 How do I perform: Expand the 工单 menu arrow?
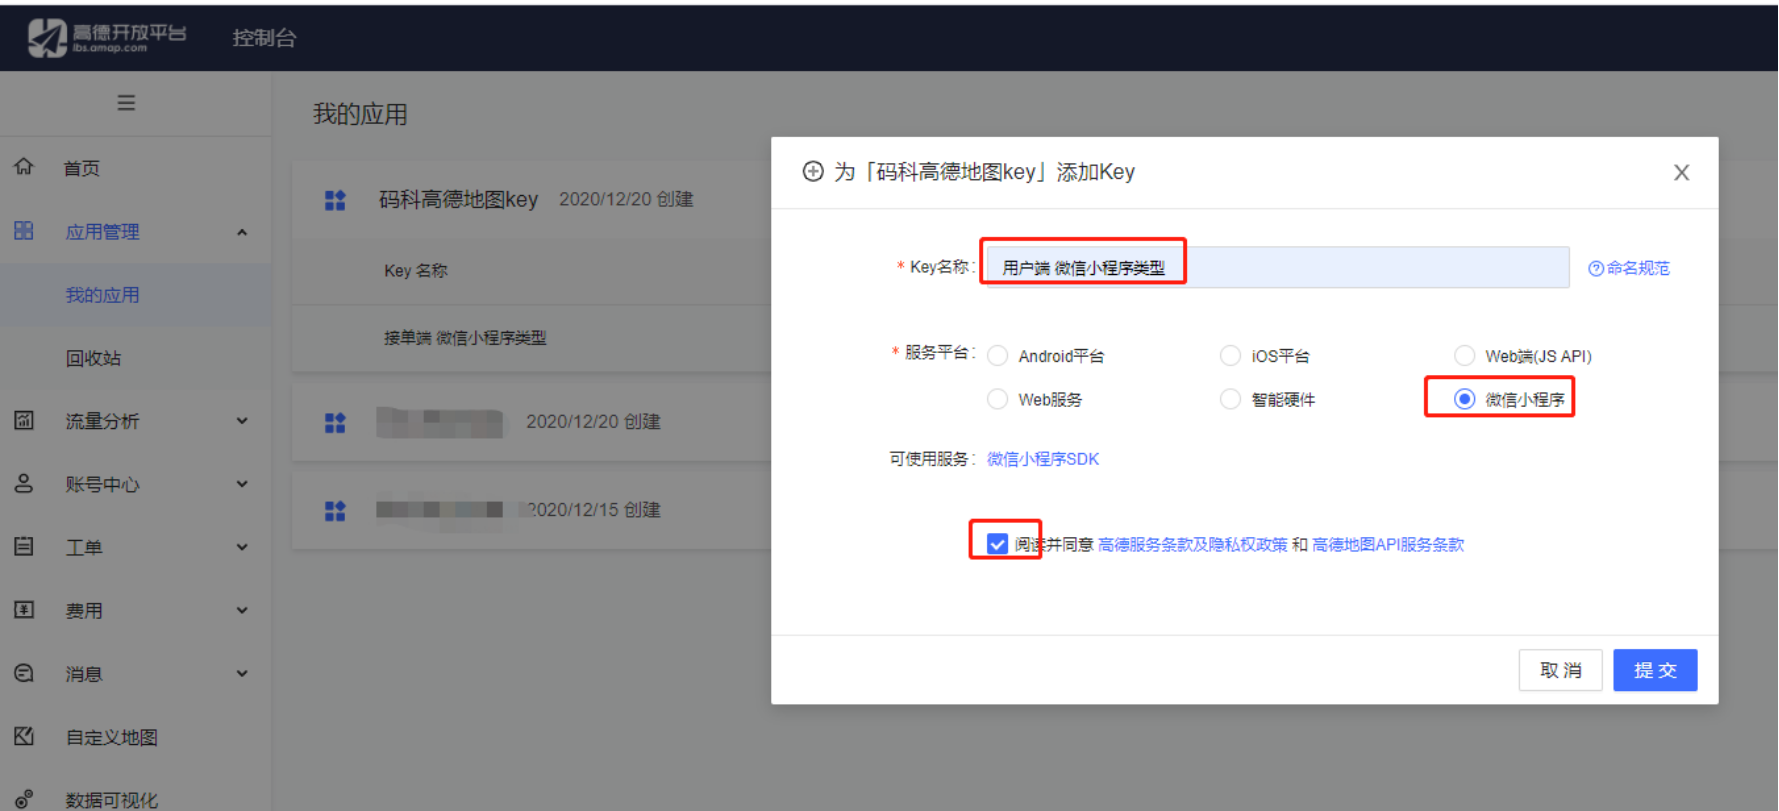click(x=242, y=547)
